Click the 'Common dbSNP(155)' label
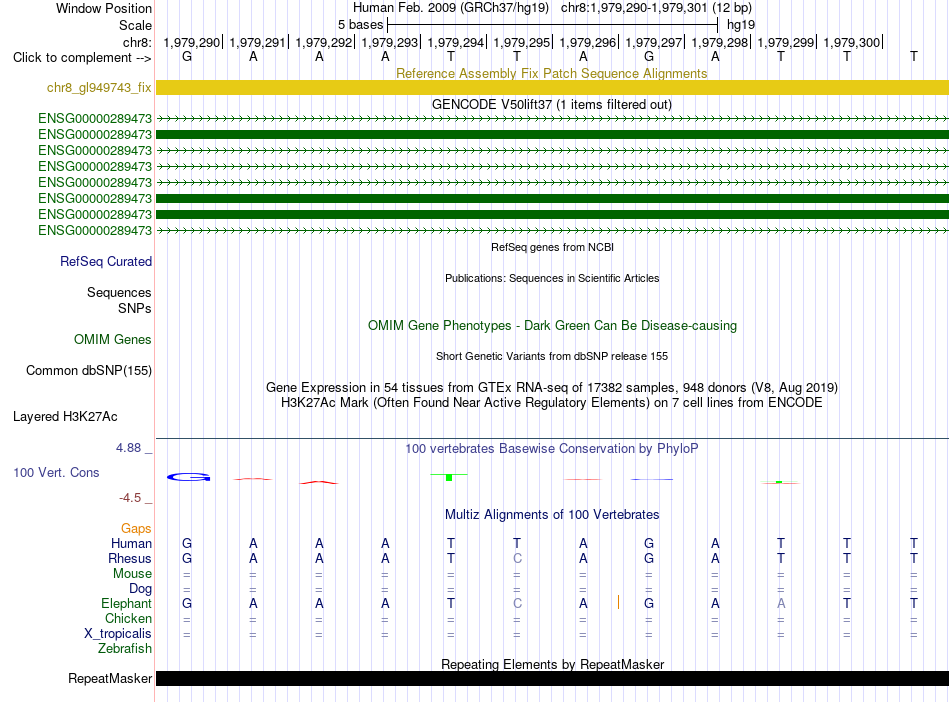This screenshot has height=702, width=950. tap(88, 370)
